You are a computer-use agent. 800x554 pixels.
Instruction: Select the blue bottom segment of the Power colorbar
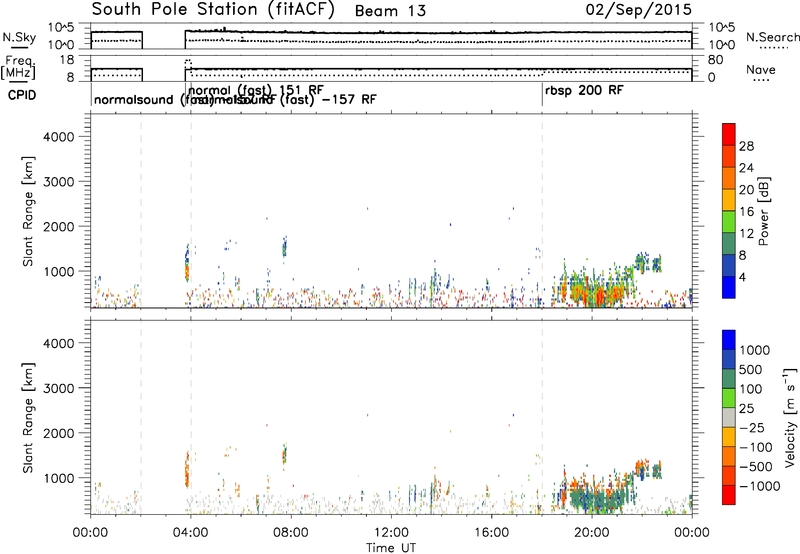[729, 287]
